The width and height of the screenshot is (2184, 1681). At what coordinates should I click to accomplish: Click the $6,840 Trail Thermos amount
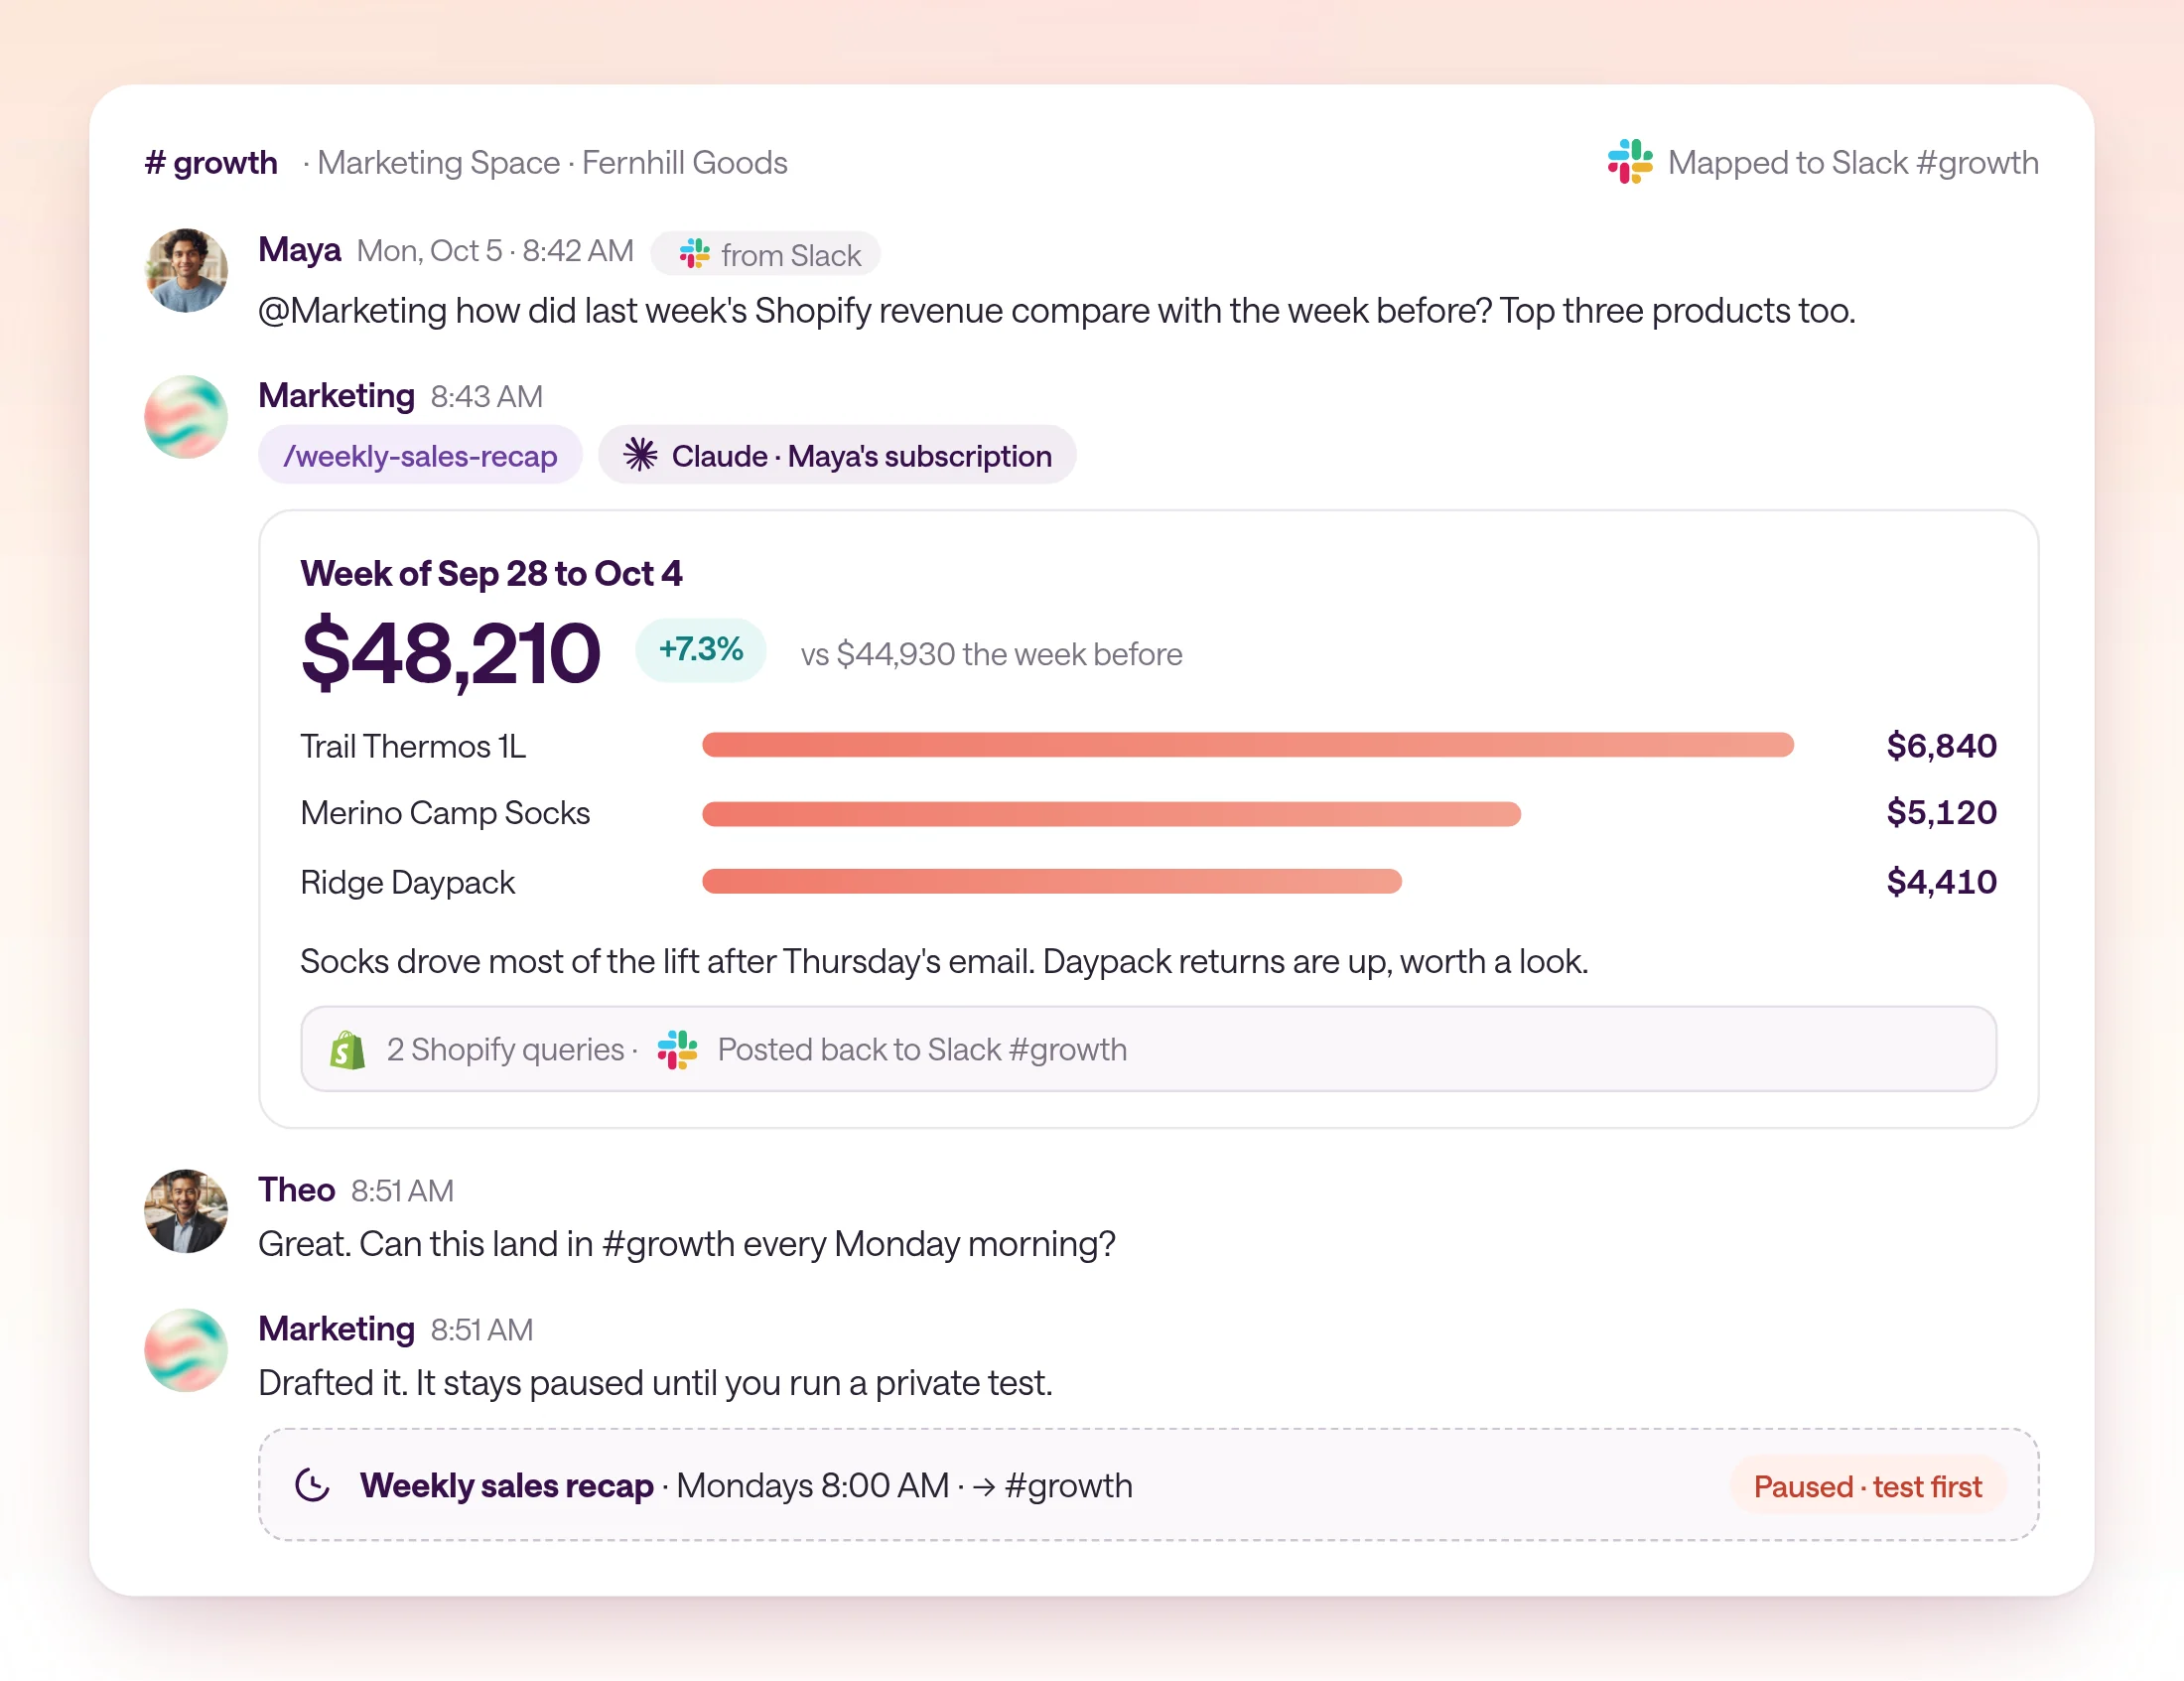[x=1941, y=745]
